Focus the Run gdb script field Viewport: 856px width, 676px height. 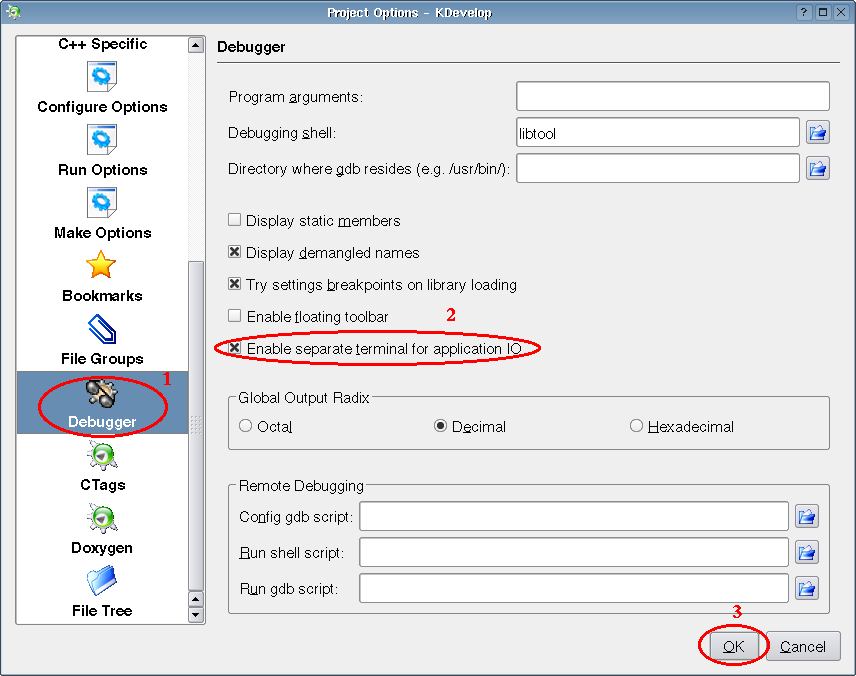574,588
